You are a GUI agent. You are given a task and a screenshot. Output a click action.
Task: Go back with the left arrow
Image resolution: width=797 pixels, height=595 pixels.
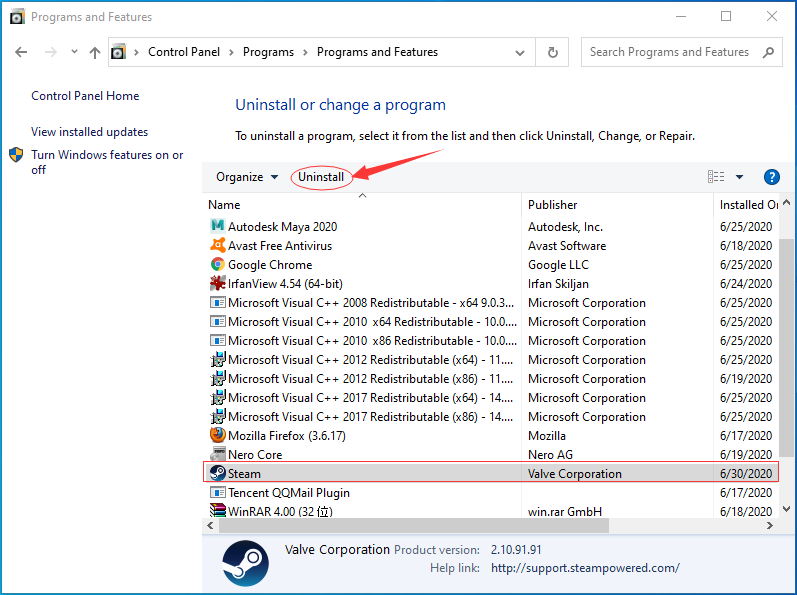click(x=21, y=52)
